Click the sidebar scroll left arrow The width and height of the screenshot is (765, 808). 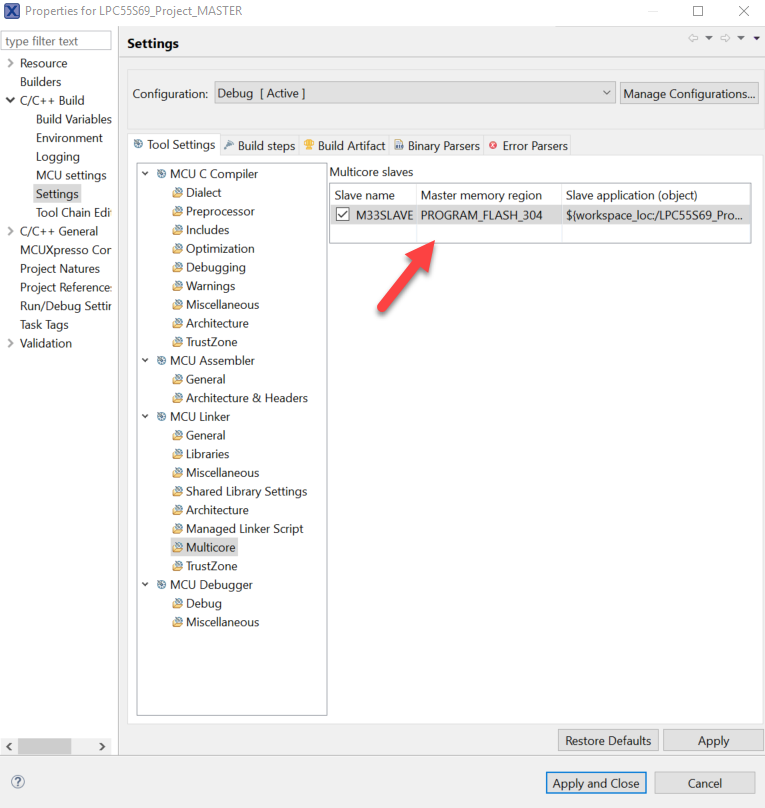tap(9, 746)
